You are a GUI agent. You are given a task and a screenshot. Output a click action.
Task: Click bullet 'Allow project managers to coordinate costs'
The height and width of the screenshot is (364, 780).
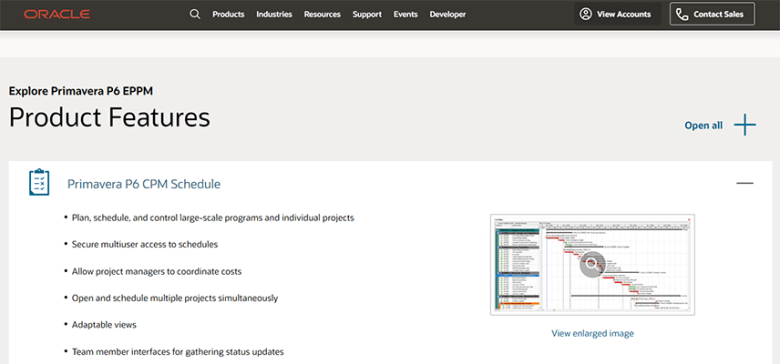(157, 272)
